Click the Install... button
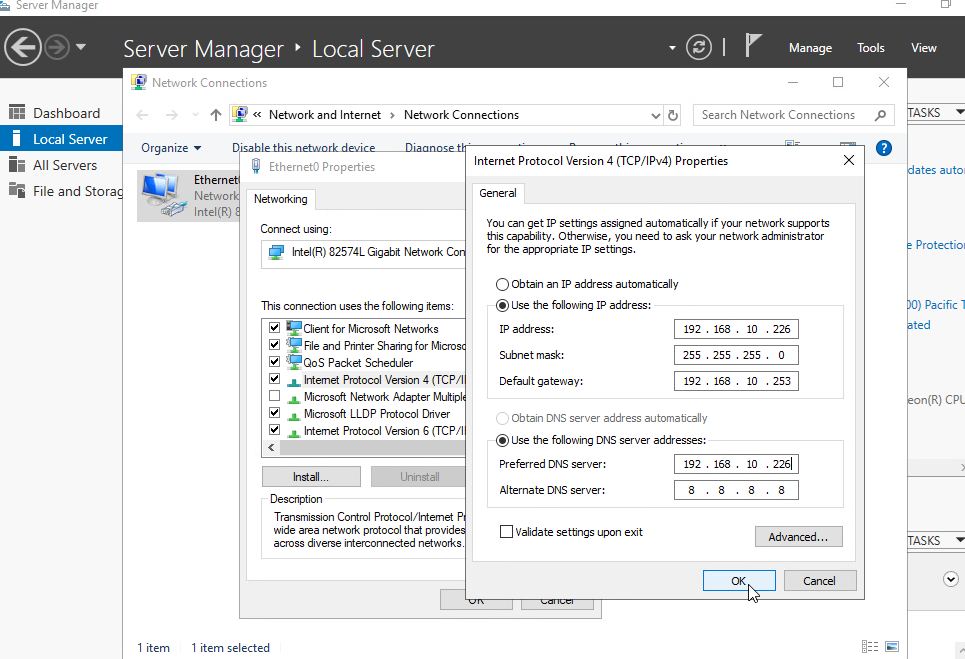 coord(311,477)
